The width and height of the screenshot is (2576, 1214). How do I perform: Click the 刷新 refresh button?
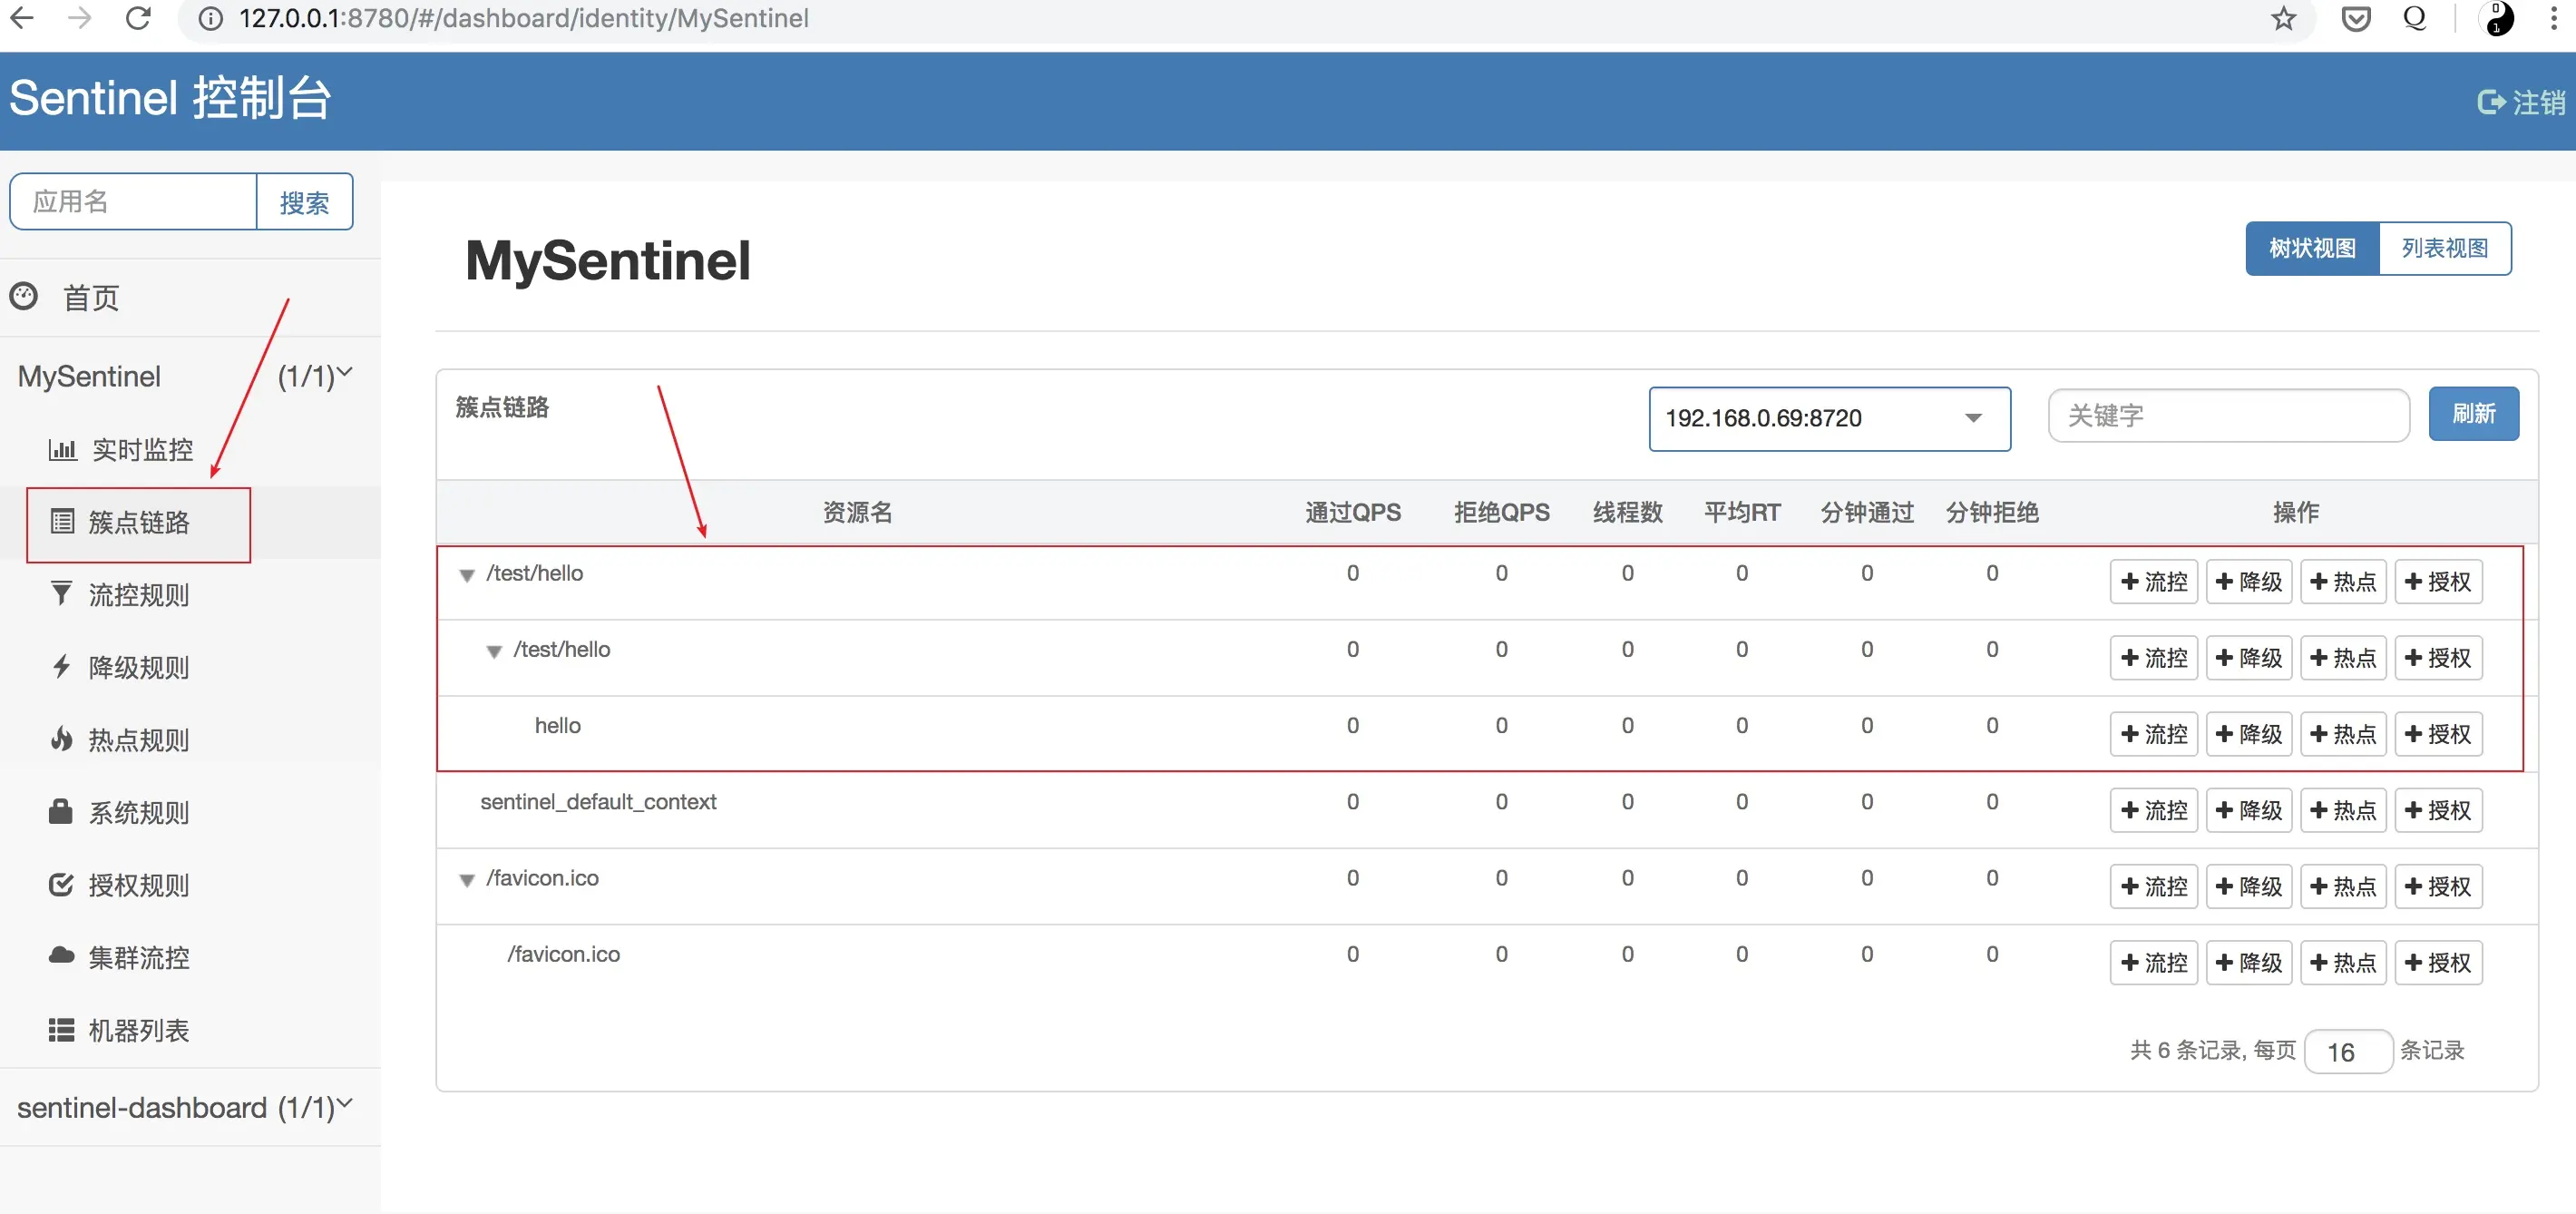point(2473,413)
